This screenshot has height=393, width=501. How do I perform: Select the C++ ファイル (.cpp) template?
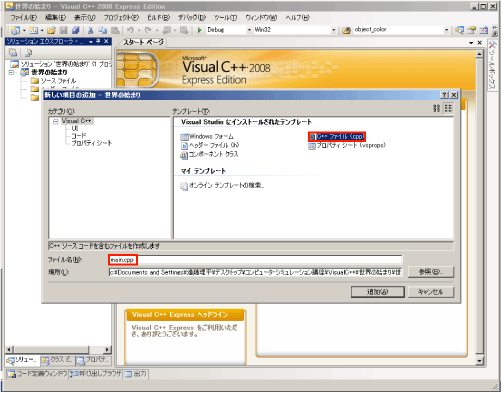tap(337, 136)
